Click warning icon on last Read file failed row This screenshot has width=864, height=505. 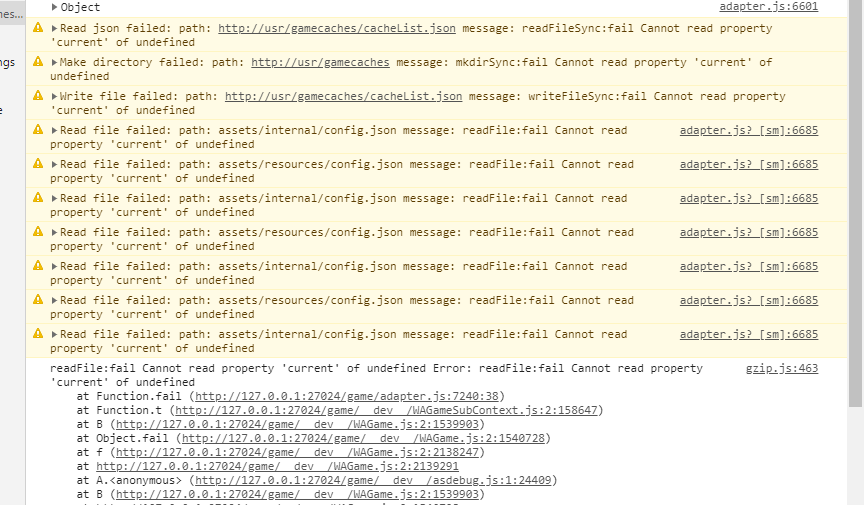coord(38,334)
